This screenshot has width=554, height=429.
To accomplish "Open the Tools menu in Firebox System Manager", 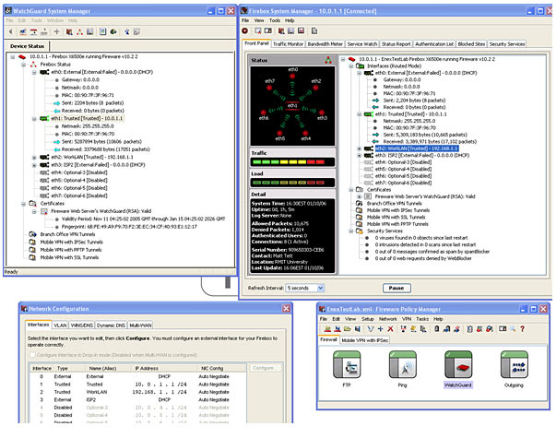I will coord(275,20).
